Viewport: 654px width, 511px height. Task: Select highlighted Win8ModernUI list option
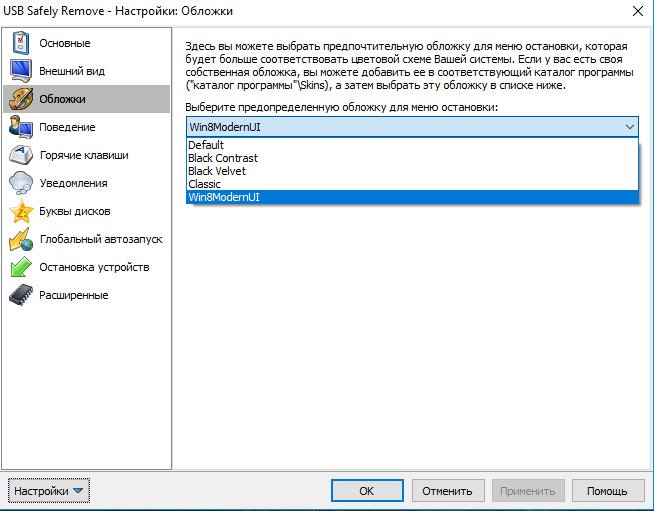click(x=412, y=197)
